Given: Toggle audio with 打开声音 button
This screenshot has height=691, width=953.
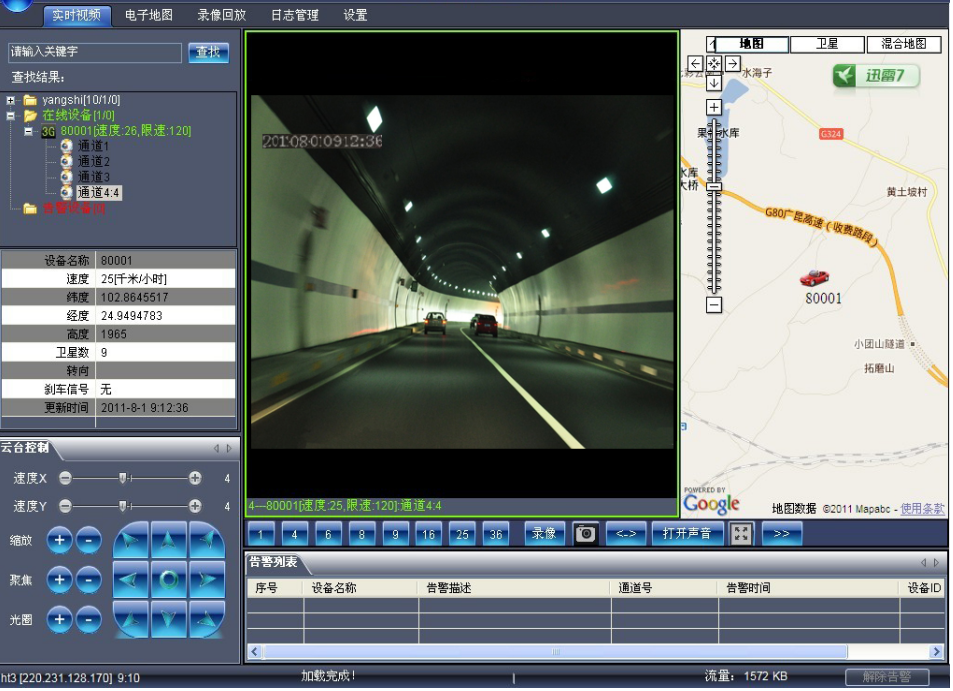Looking at the screenshot, I should point(687,534).
